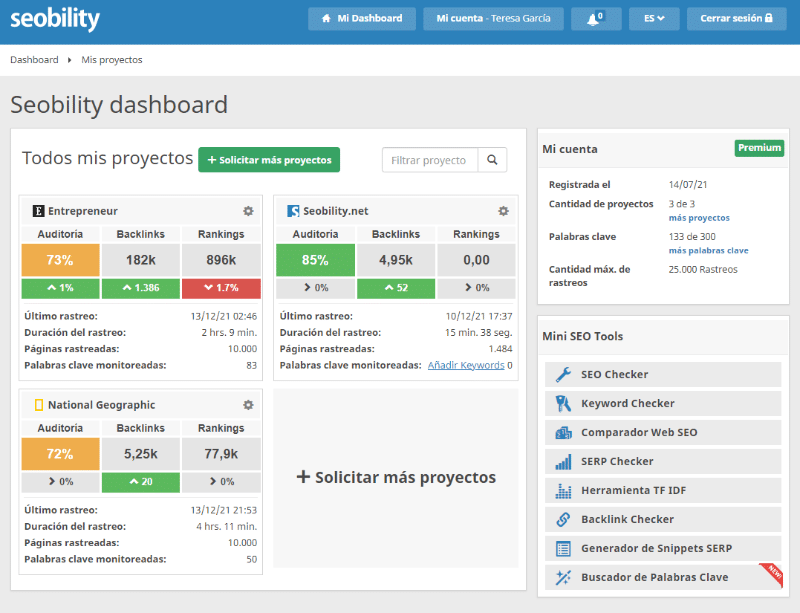This screenshot has height=613, width=800.
Task: Open Generador de Snippets SERP tool
Action: tap(663, 548)
